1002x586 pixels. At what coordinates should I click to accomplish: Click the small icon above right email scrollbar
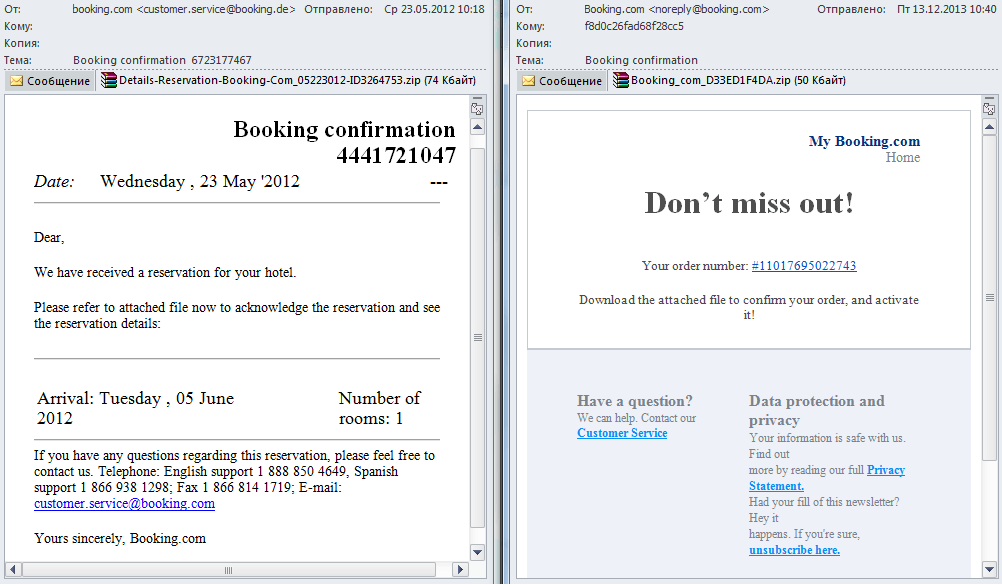click(x=989, y=107)
